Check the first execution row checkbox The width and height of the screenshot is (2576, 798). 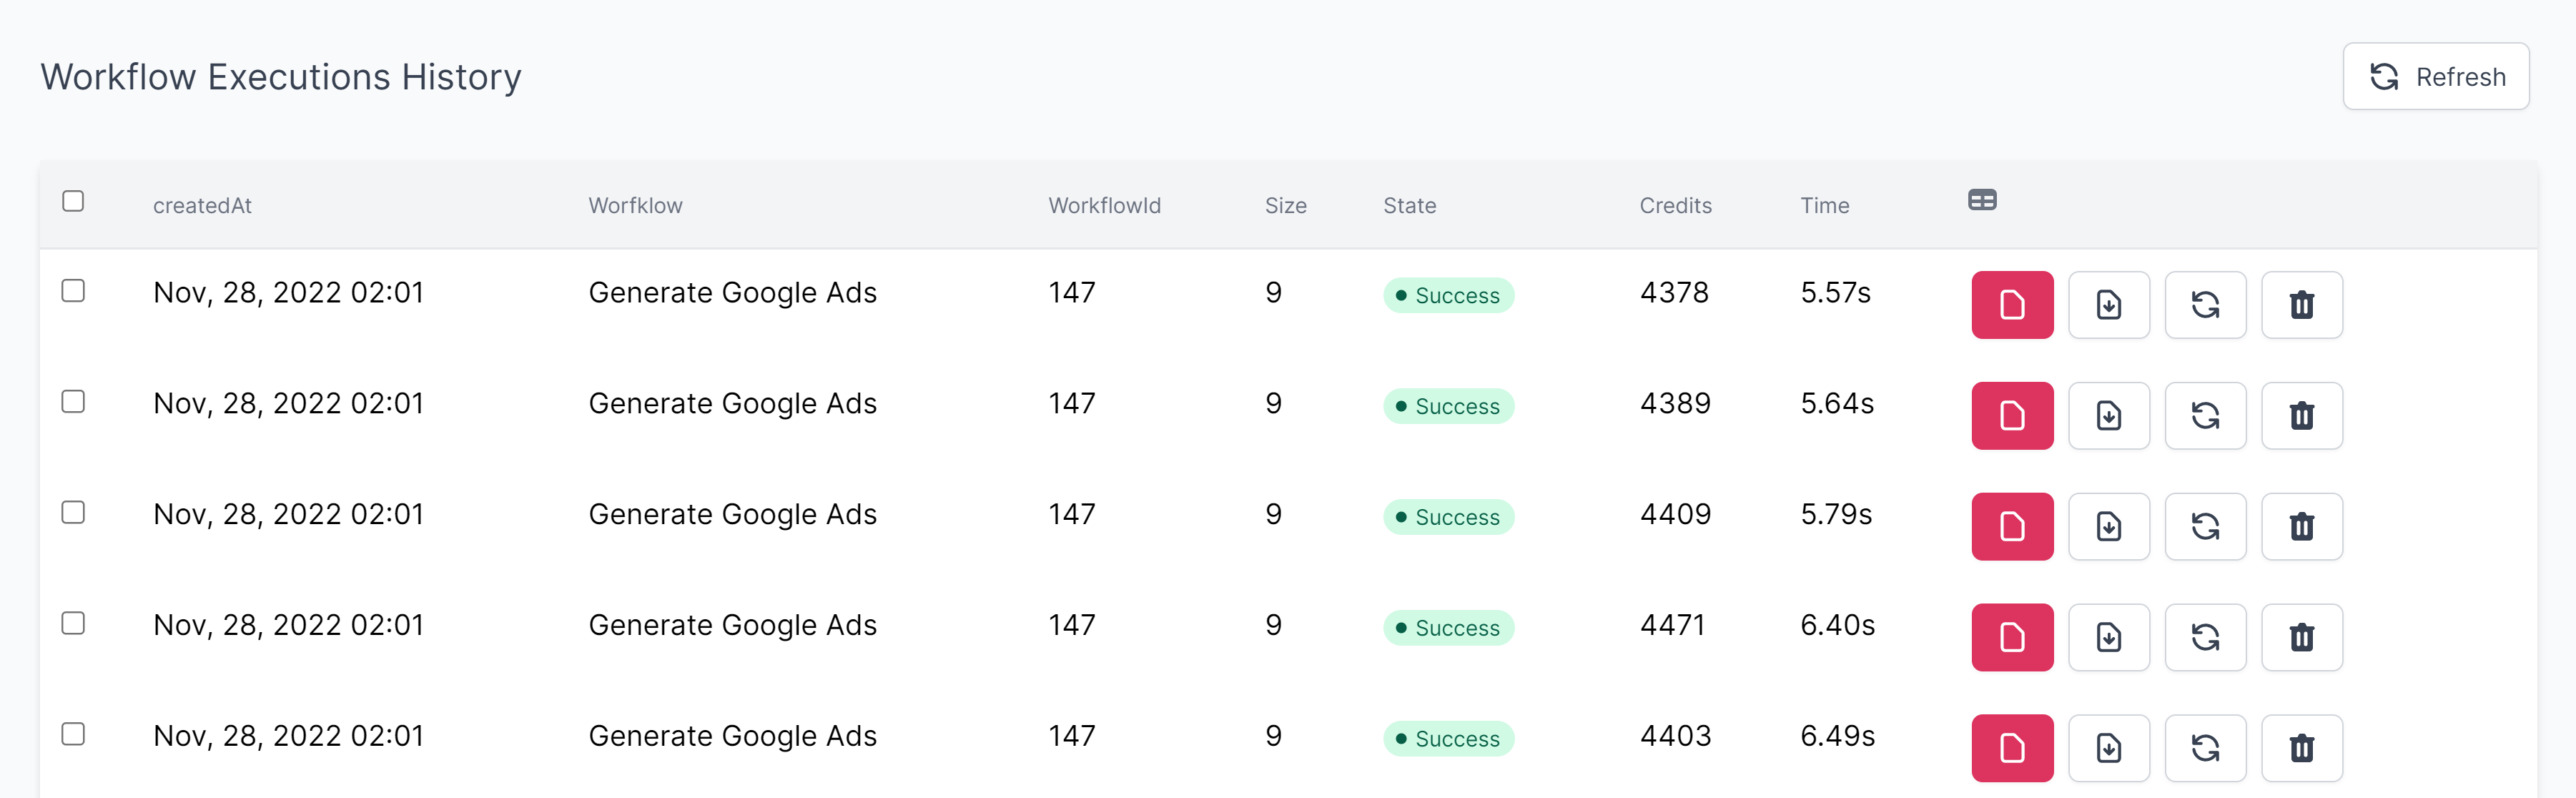tap(73, 291)
